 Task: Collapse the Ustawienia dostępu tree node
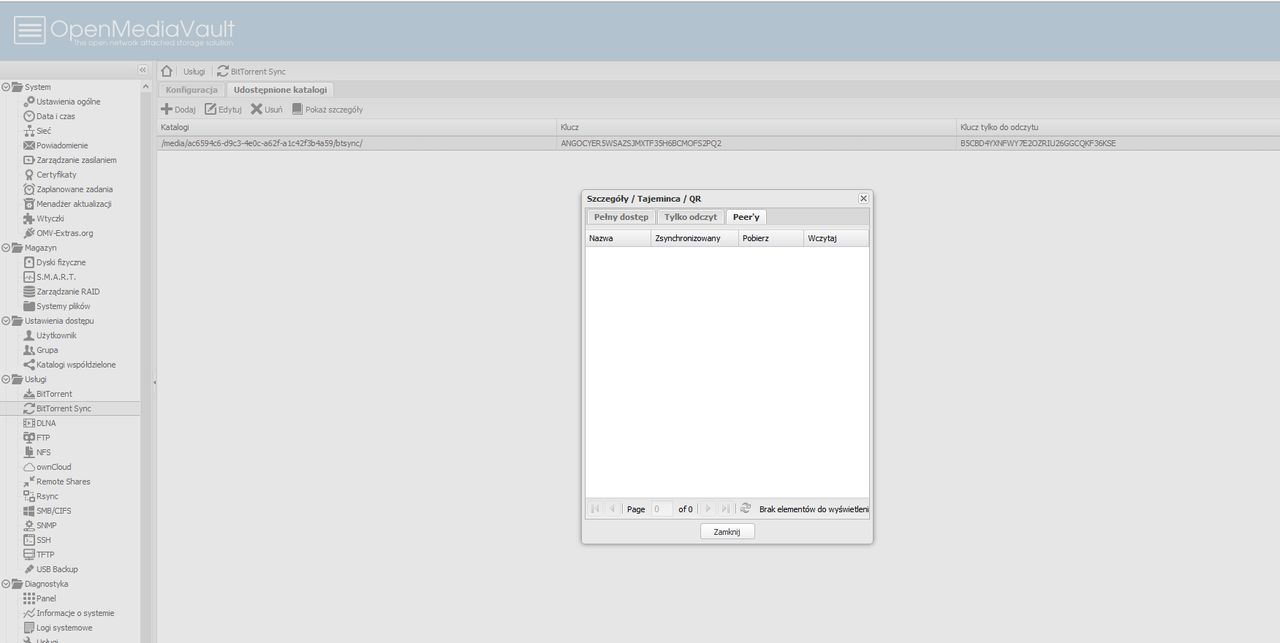(x=5, y=321)
